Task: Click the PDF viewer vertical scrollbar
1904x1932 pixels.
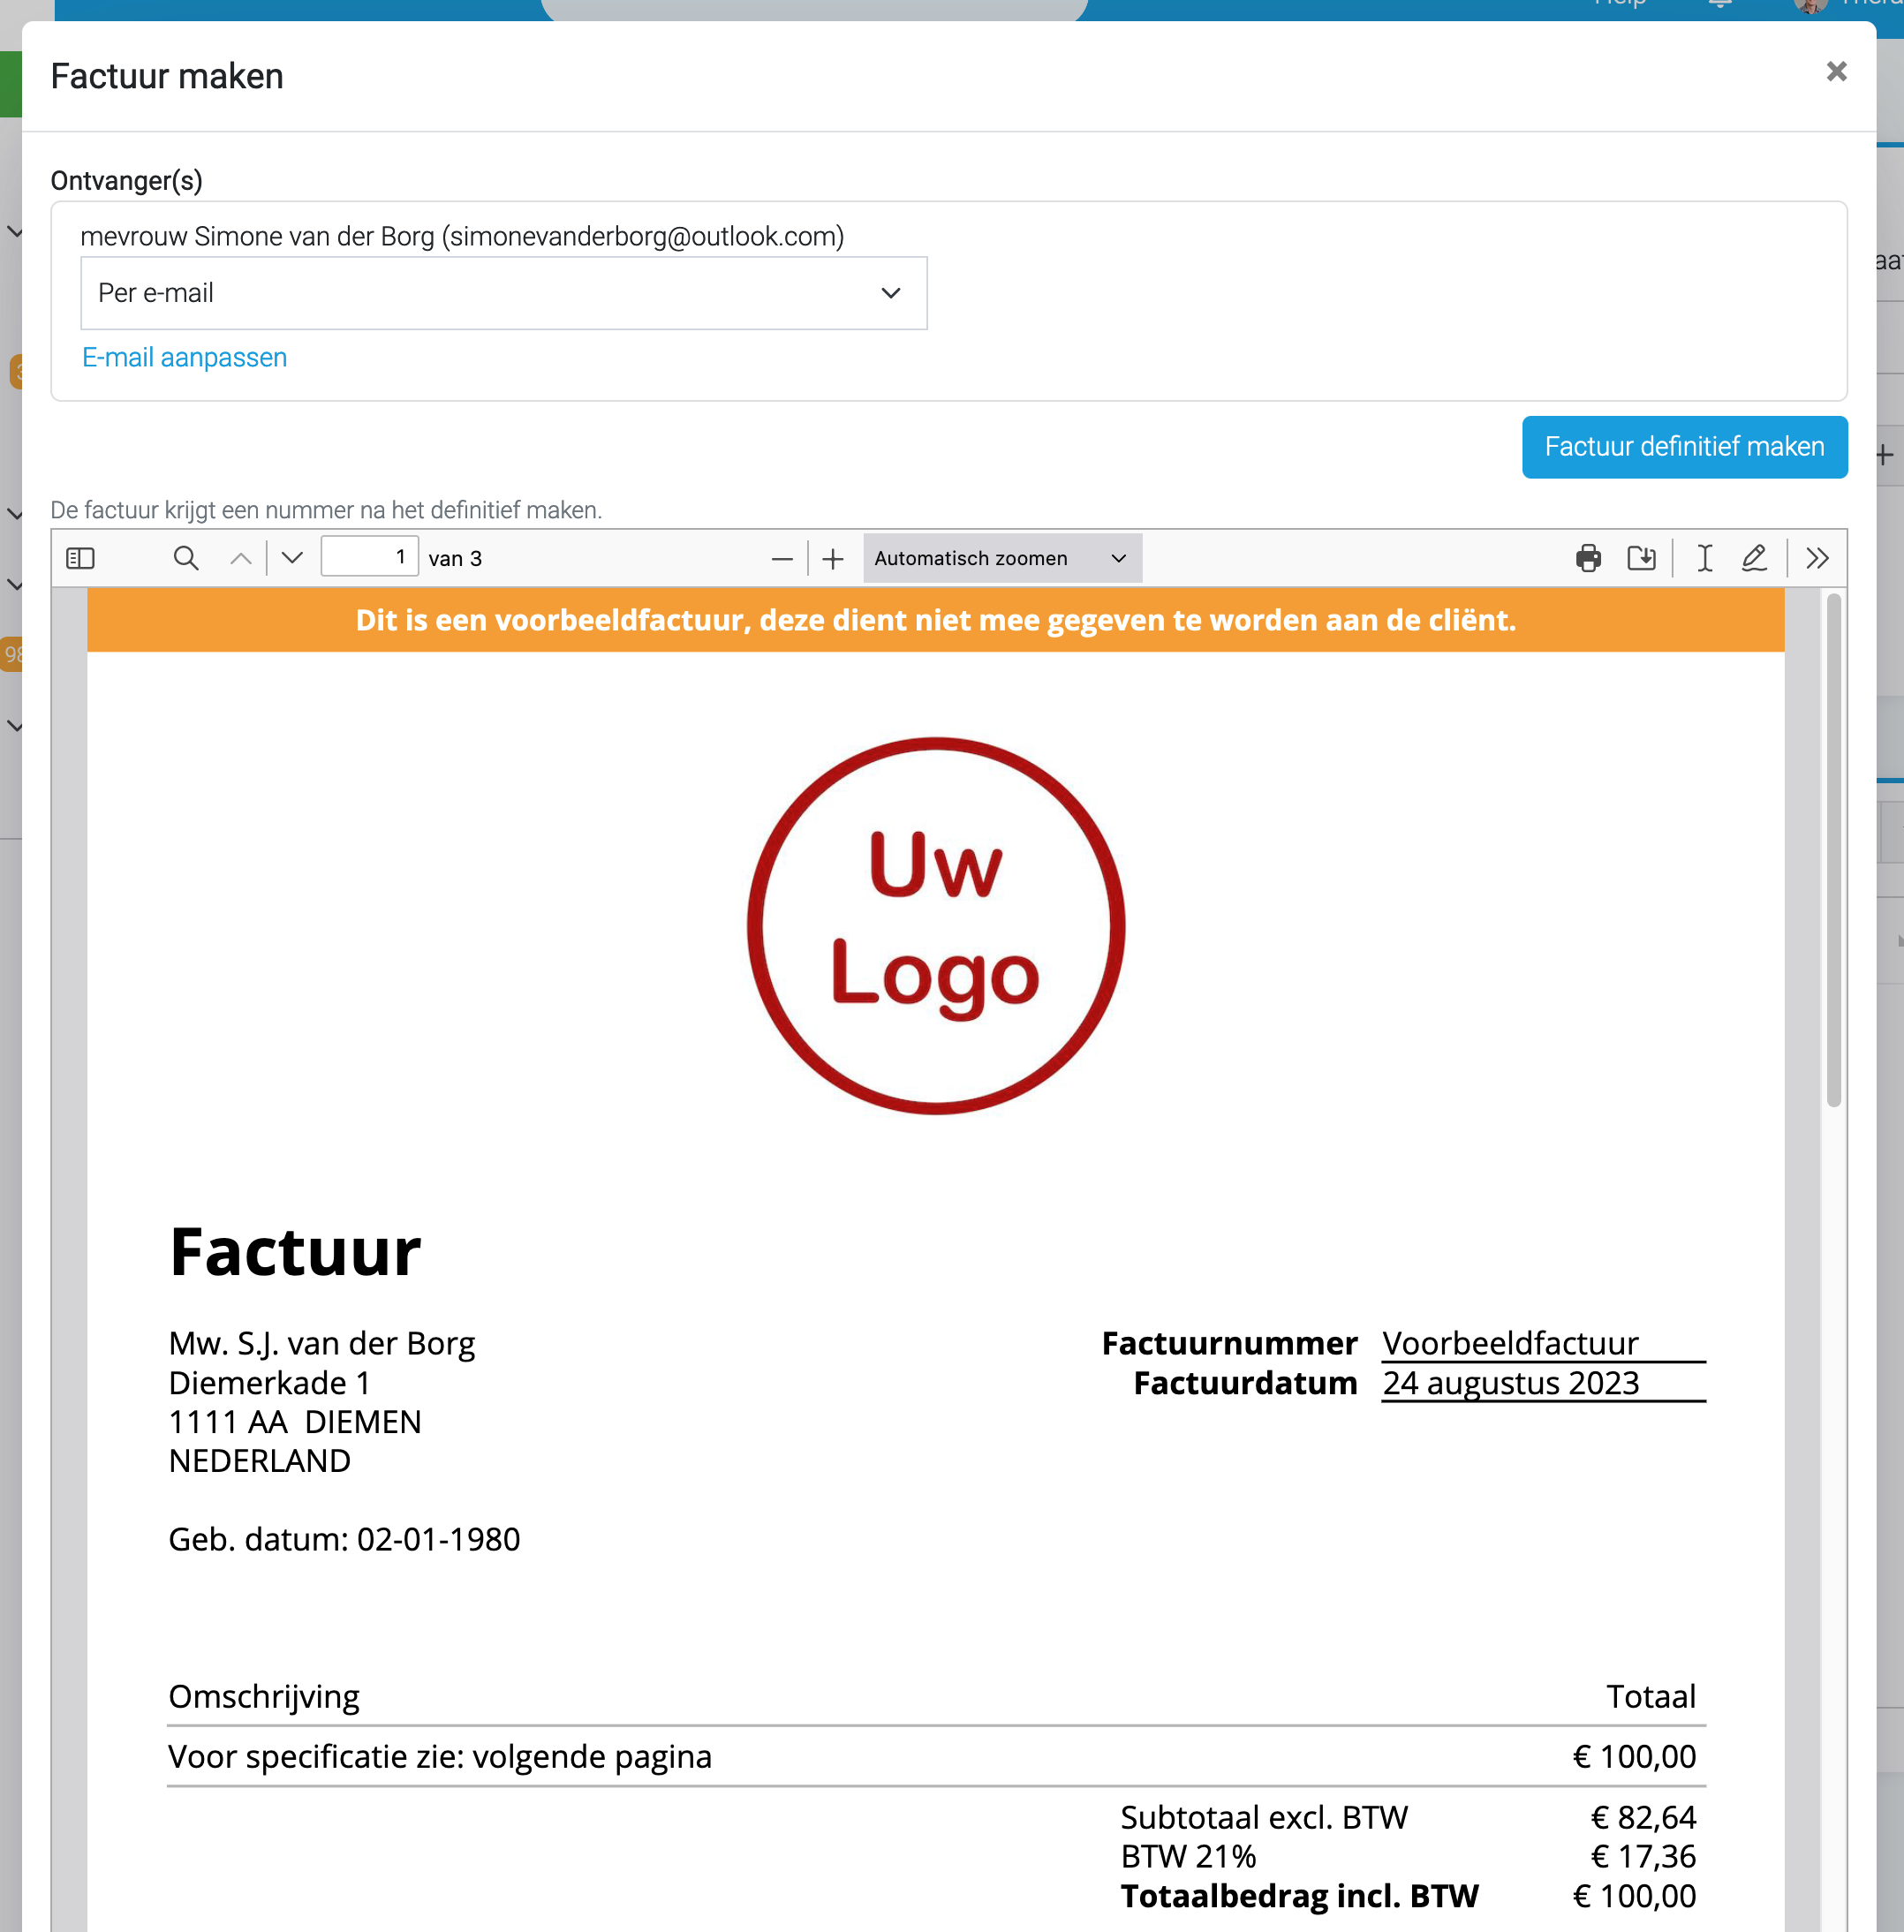Action: (x=1833, y=851)
